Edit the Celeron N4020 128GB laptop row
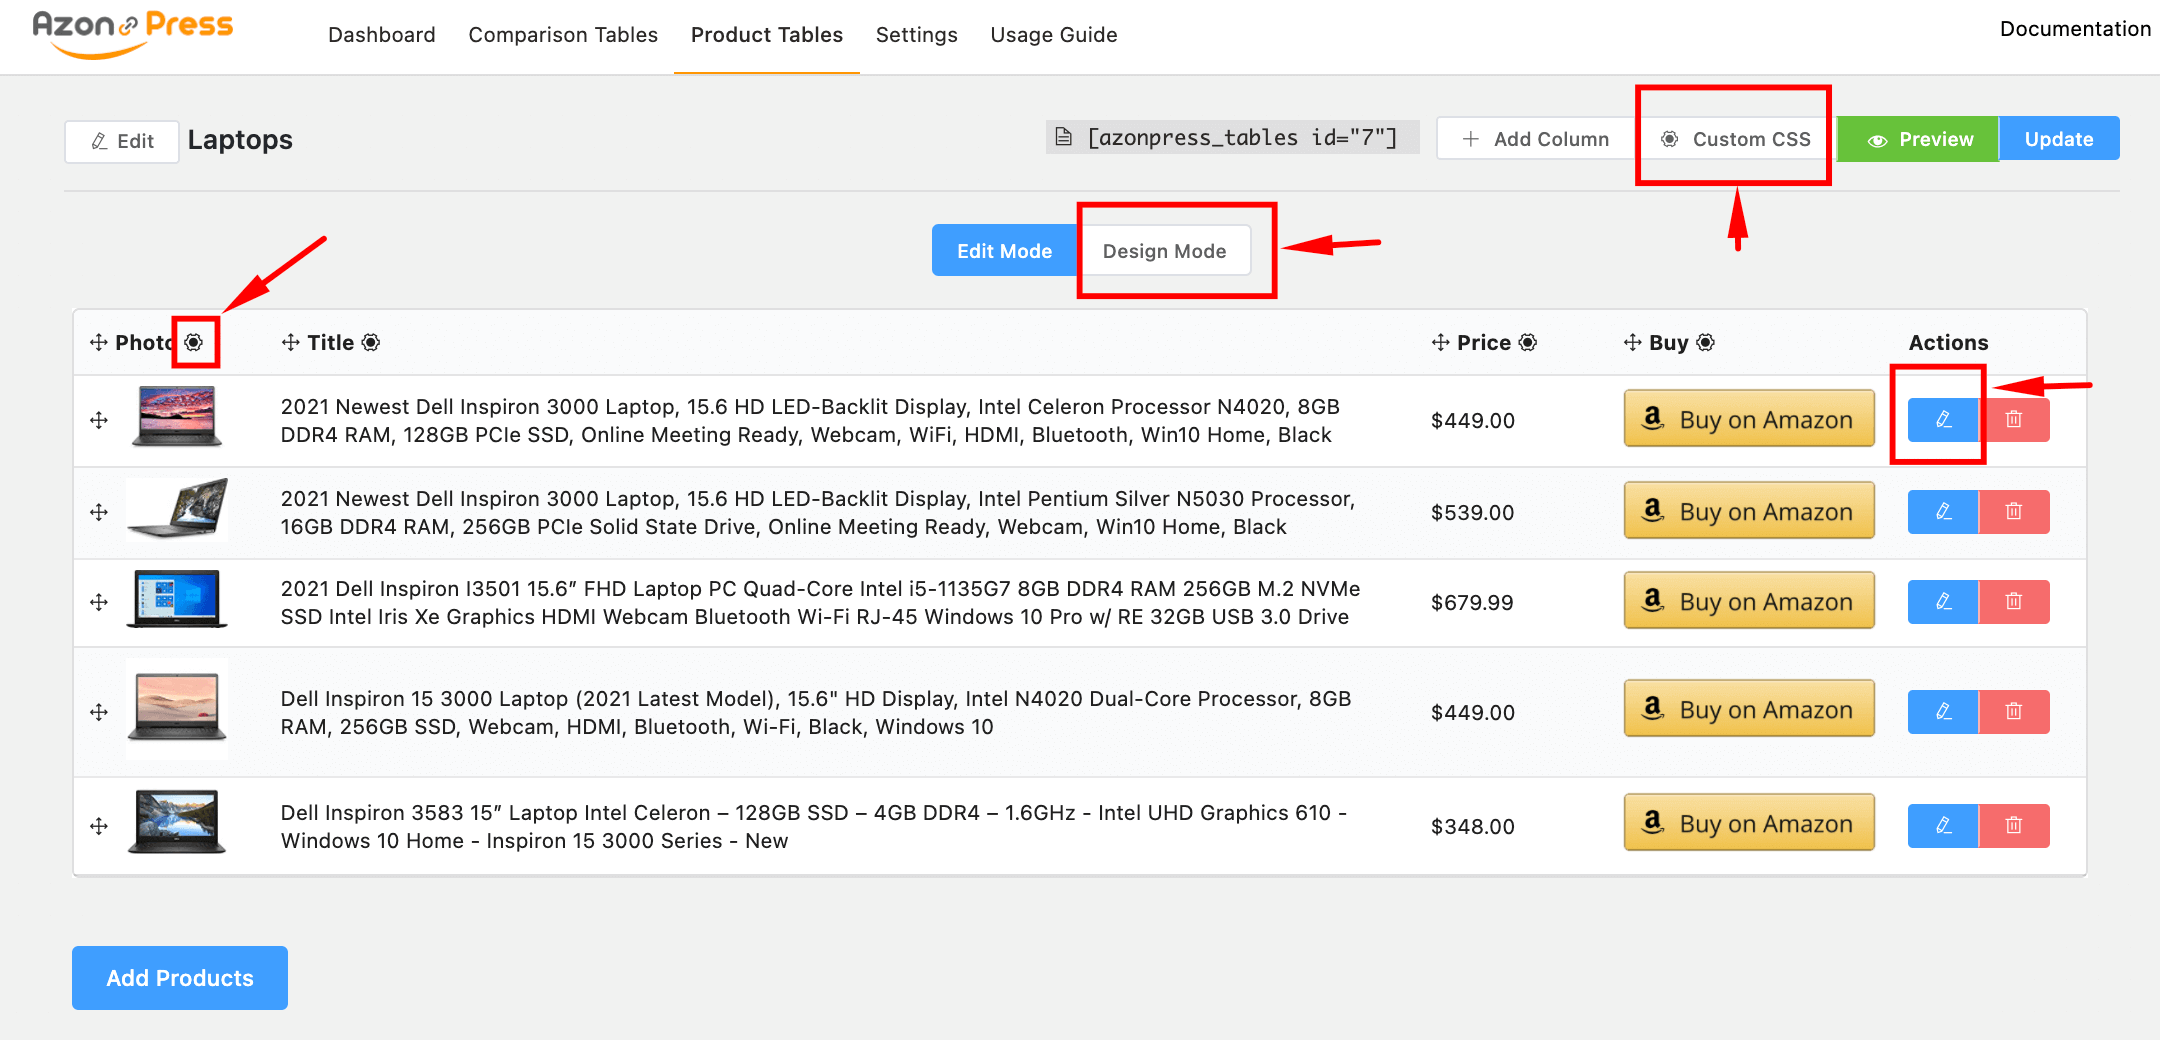Viewport: 2160px width, 1040px height. tap(1943, 420)
